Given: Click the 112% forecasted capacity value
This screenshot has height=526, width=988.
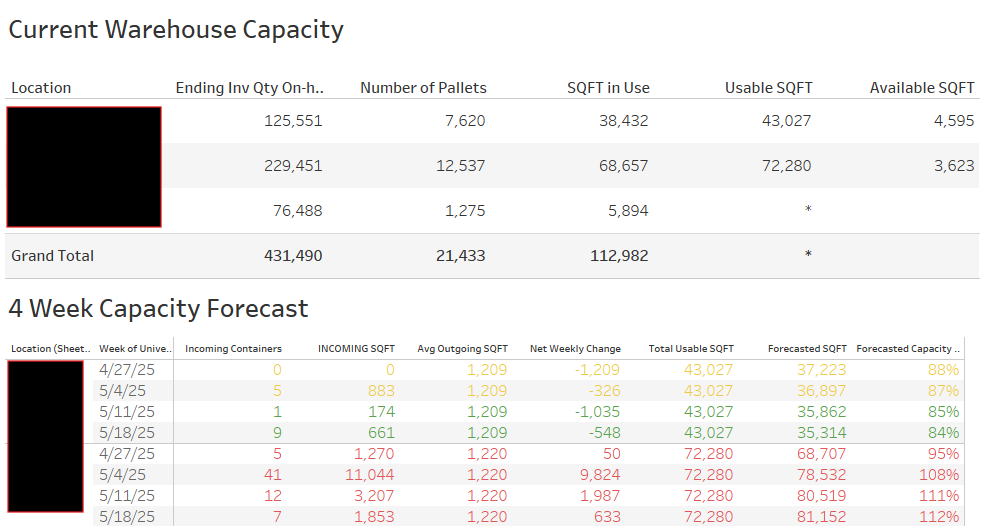Looking at the screenshot, I should coord(940,517).
